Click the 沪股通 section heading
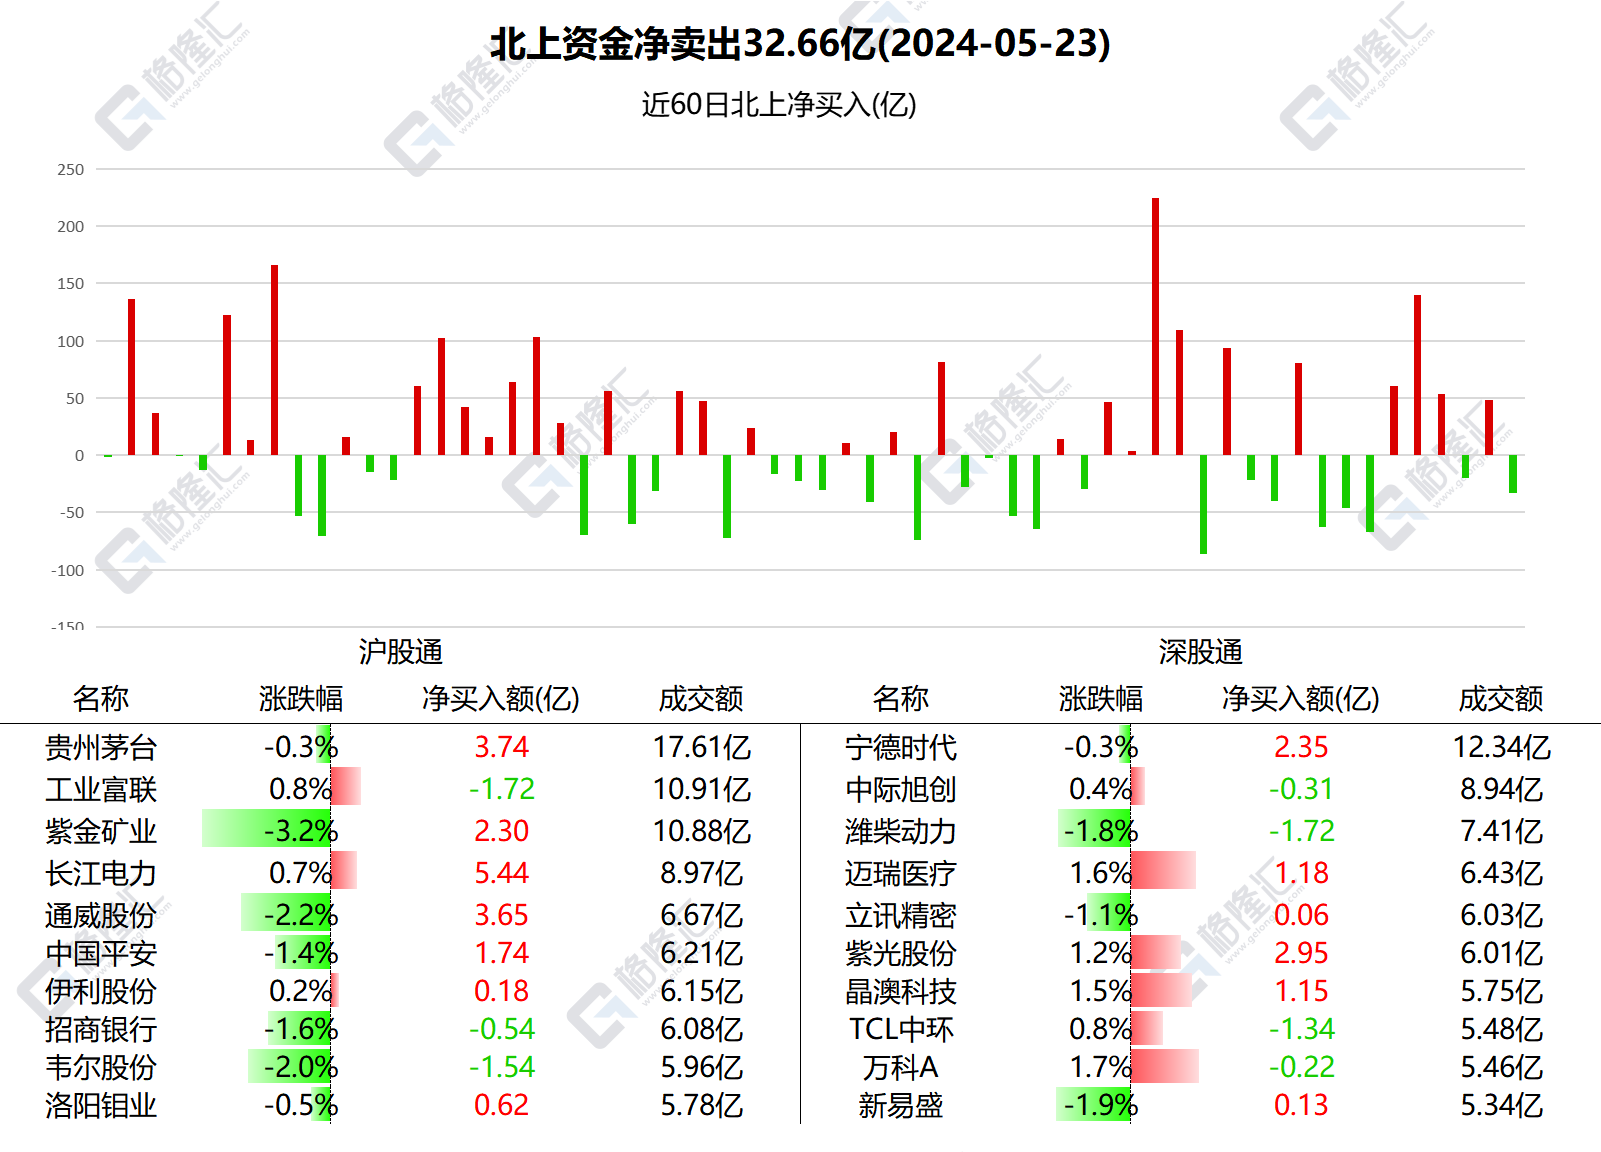This screenshot has height=1152, width=1601. [x=401, y=652]
